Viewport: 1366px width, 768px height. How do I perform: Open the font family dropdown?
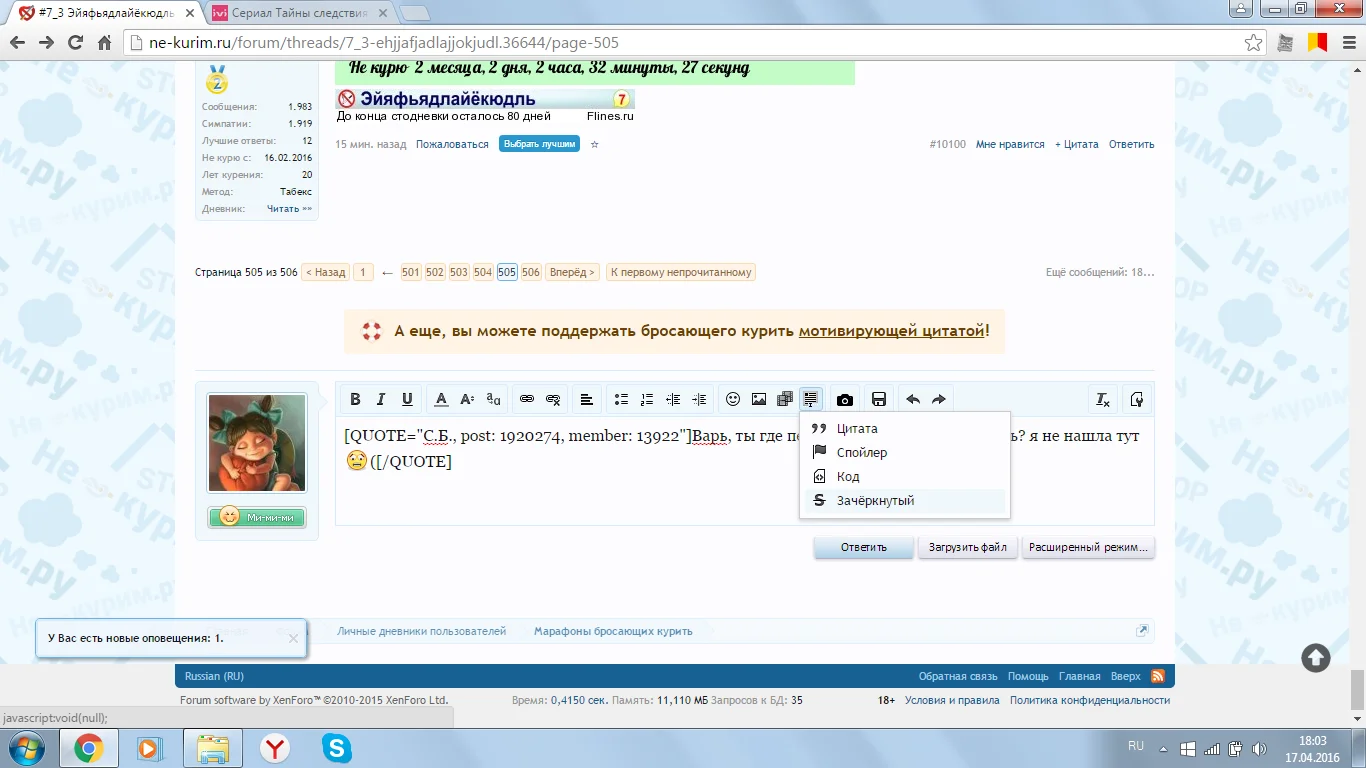493,400
